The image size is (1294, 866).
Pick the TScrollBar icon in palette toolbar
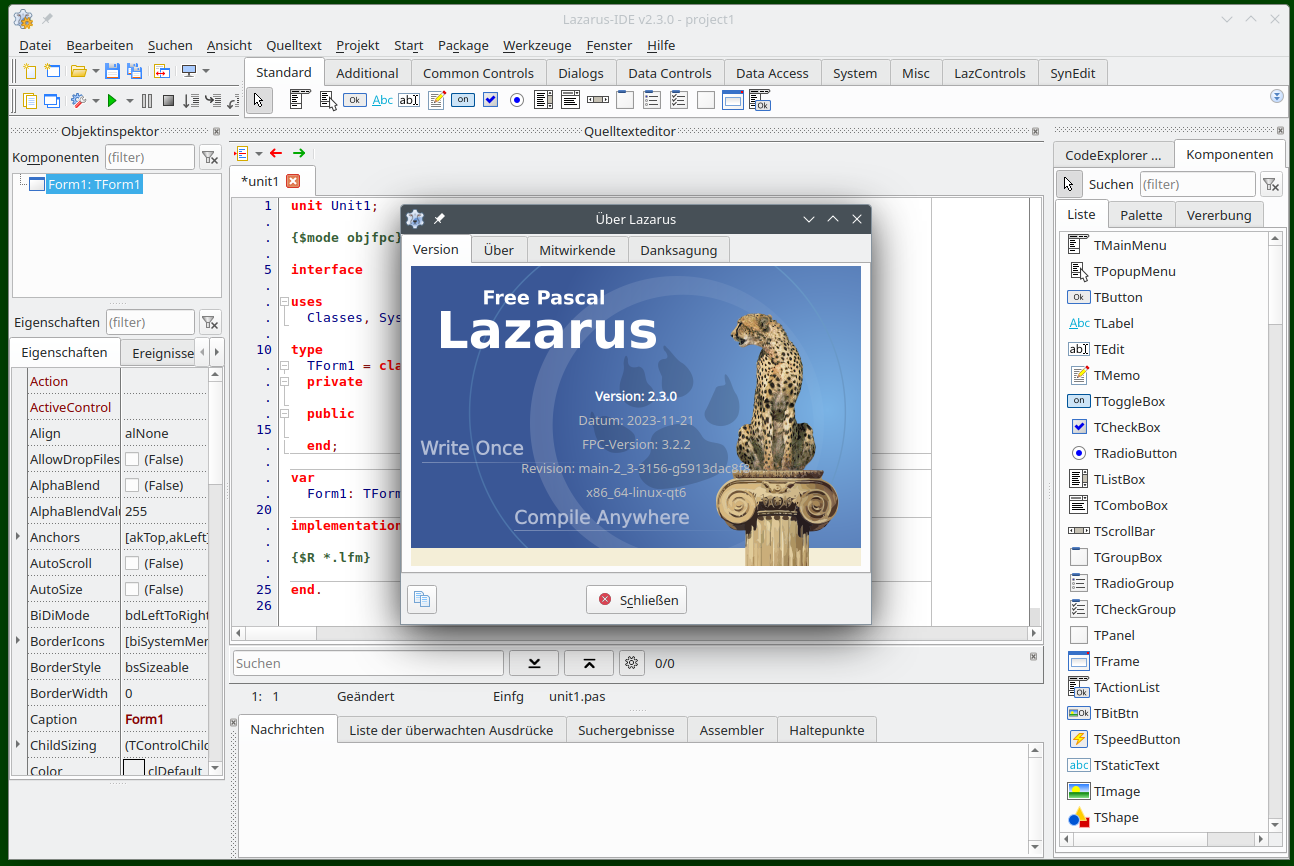pos(598,99)
